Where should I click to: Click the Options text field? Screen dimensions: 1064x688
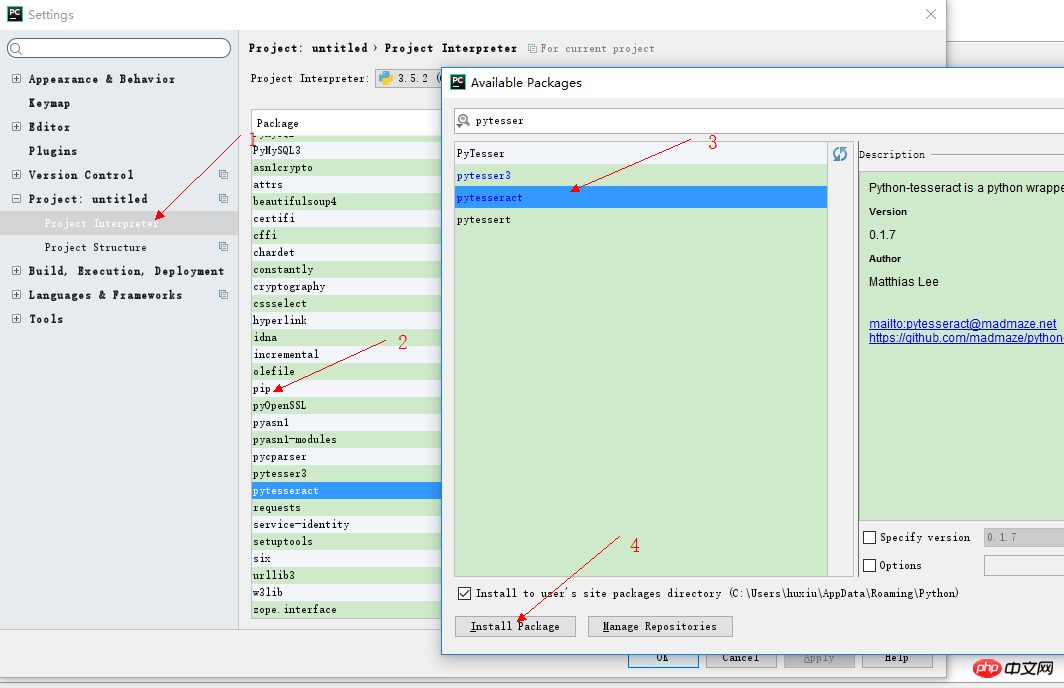(1024, 565)
